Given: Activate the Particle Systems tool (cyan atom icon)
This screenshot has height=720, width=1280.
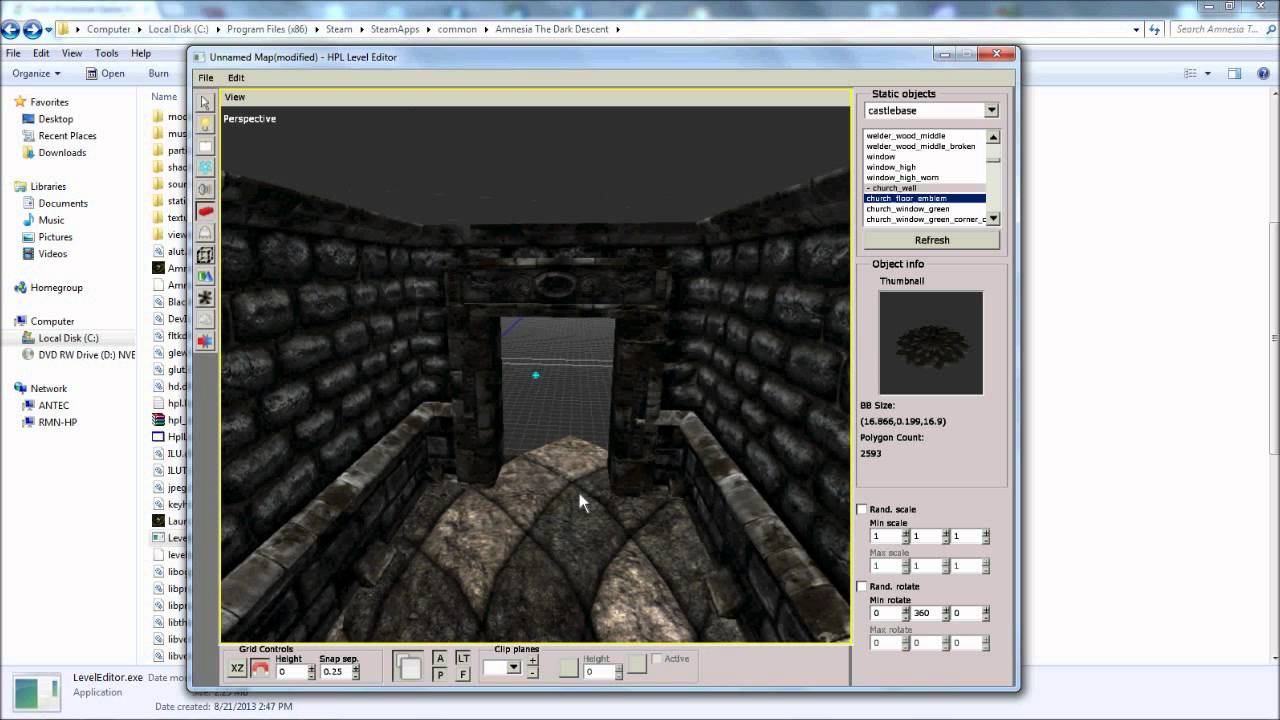Looking at the screenshot, I should 205,168.
